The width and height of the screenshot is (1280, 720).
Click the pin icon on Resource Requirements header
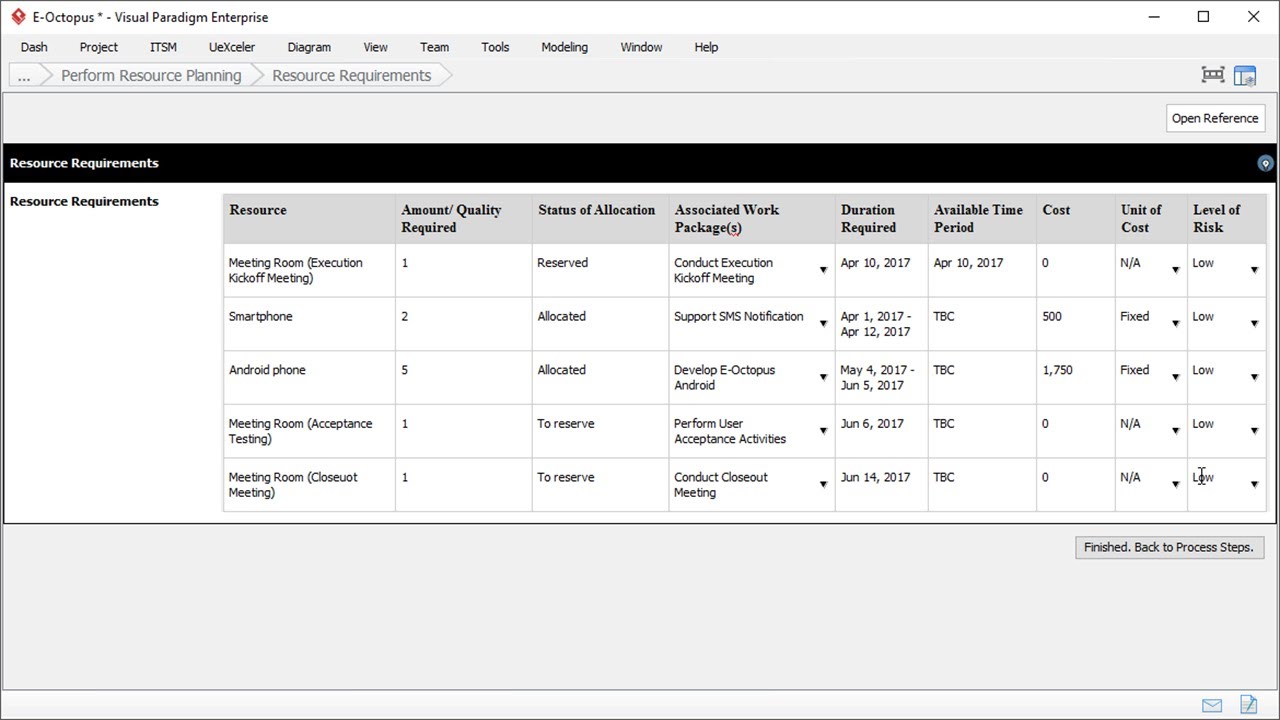(x=1265, y=163)
